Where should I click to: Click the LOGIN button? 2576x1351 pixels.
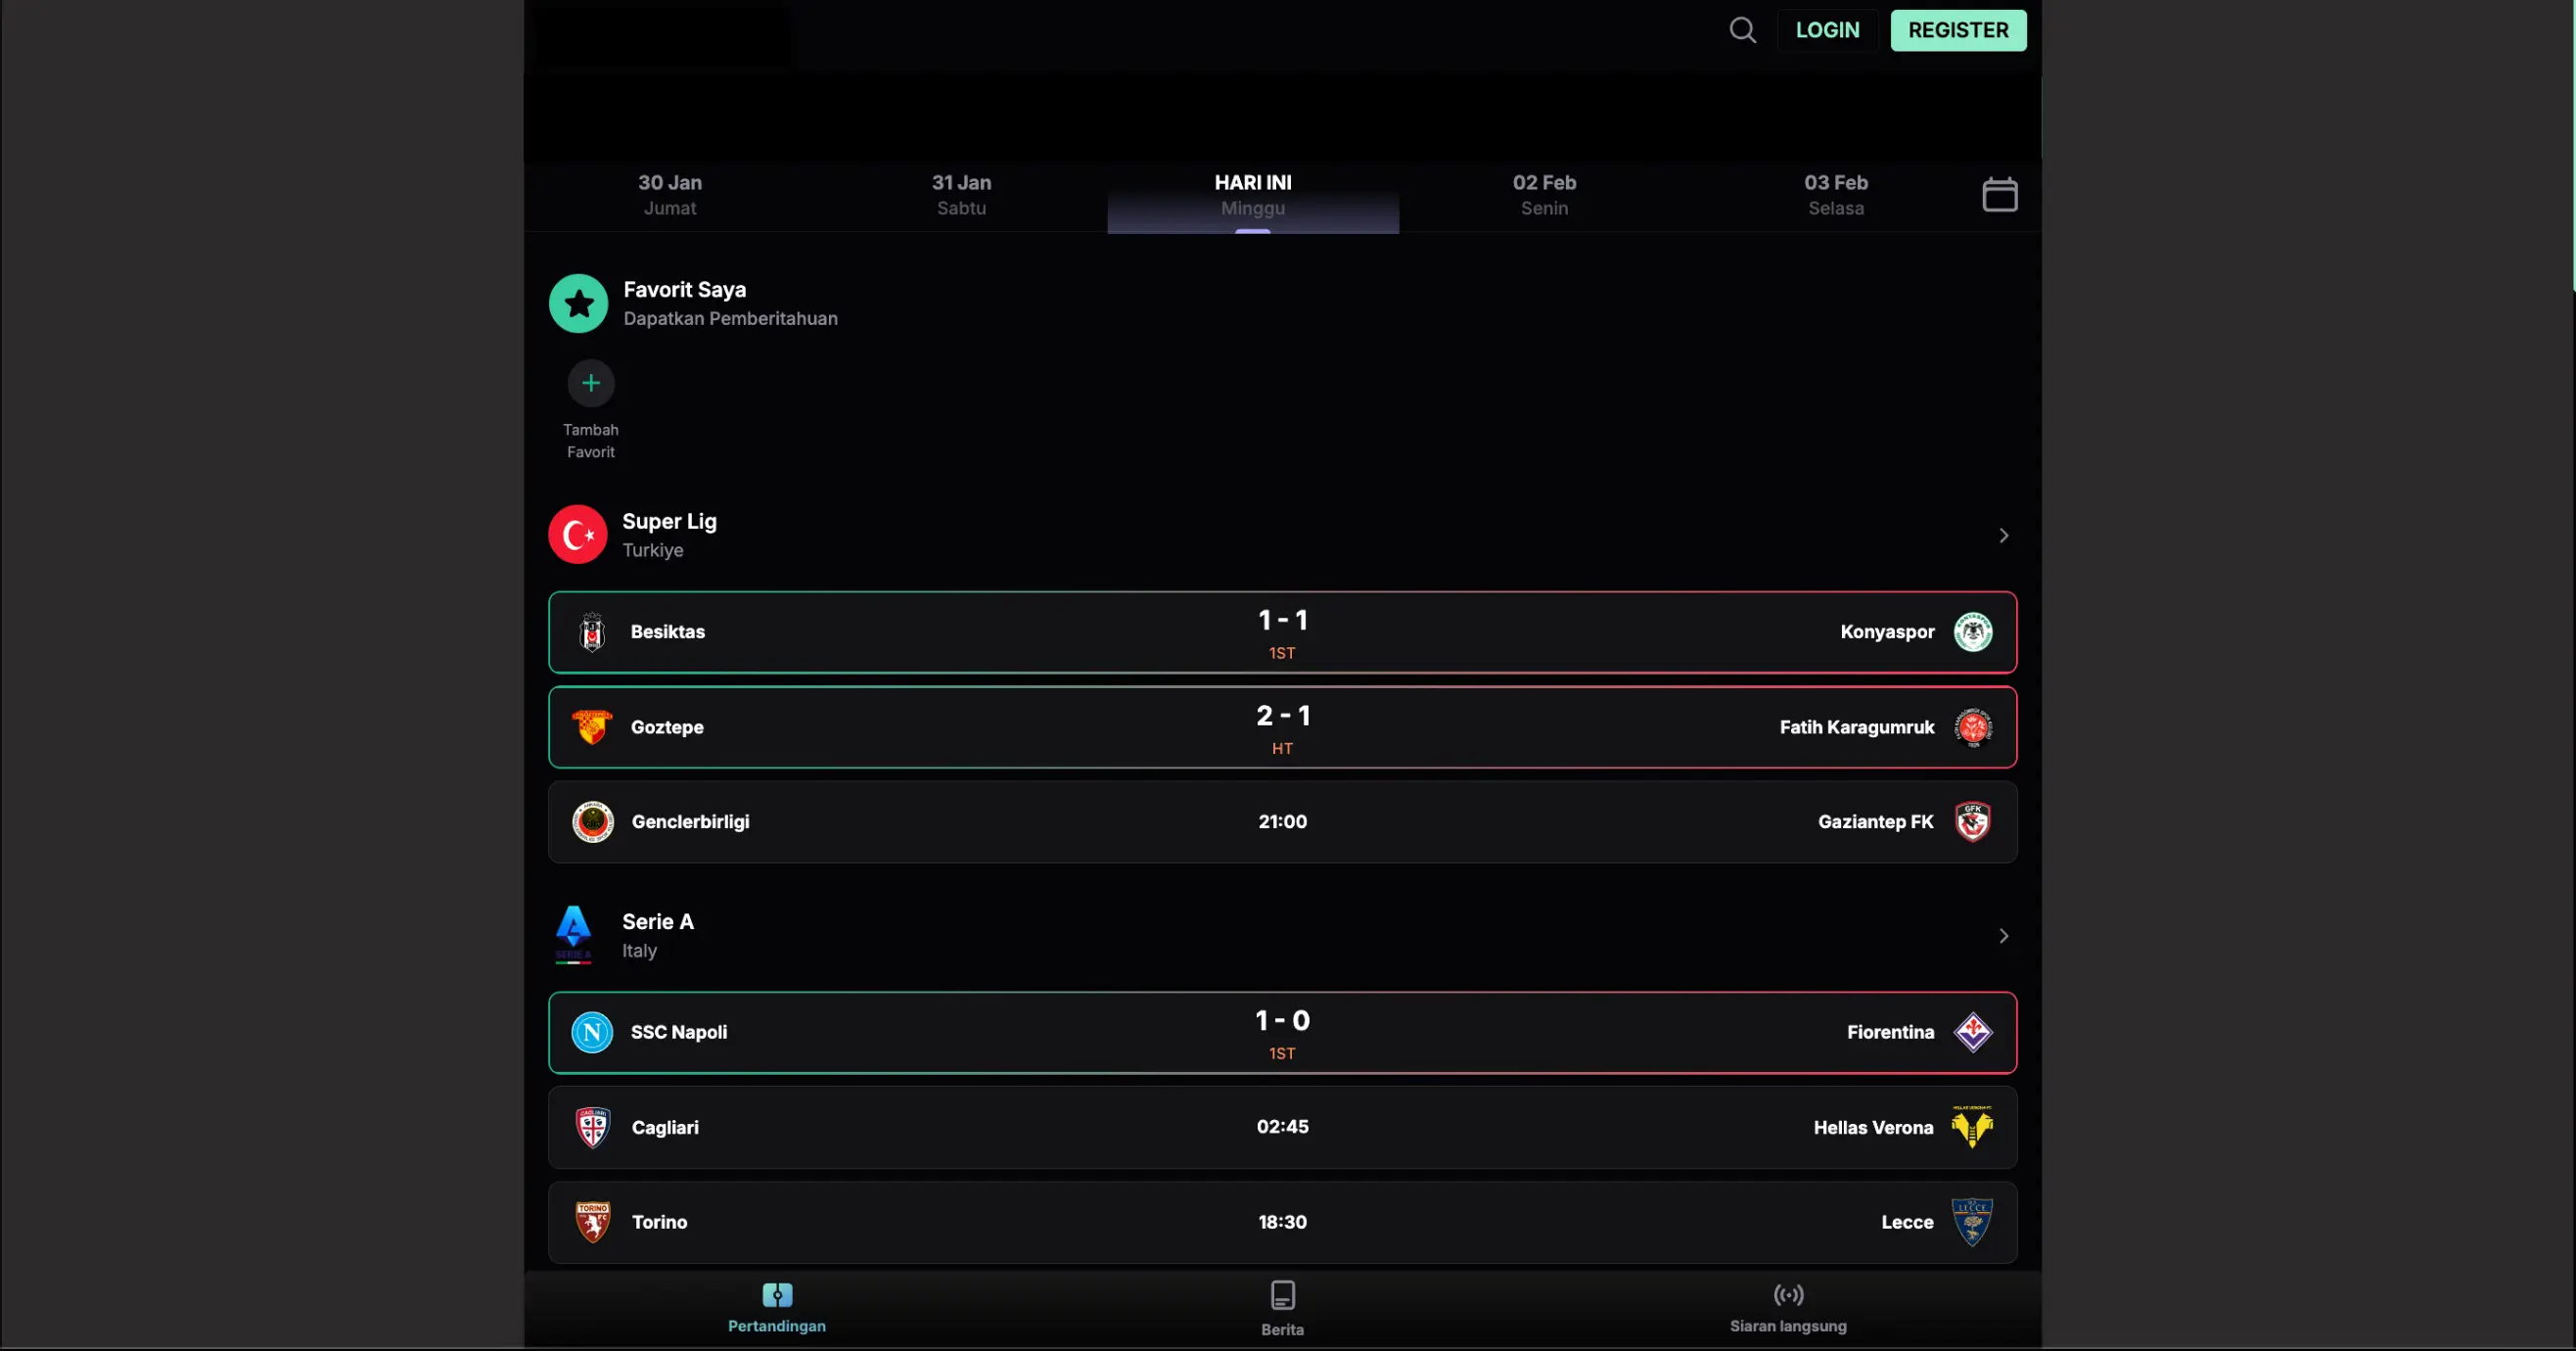point(1827,30)
